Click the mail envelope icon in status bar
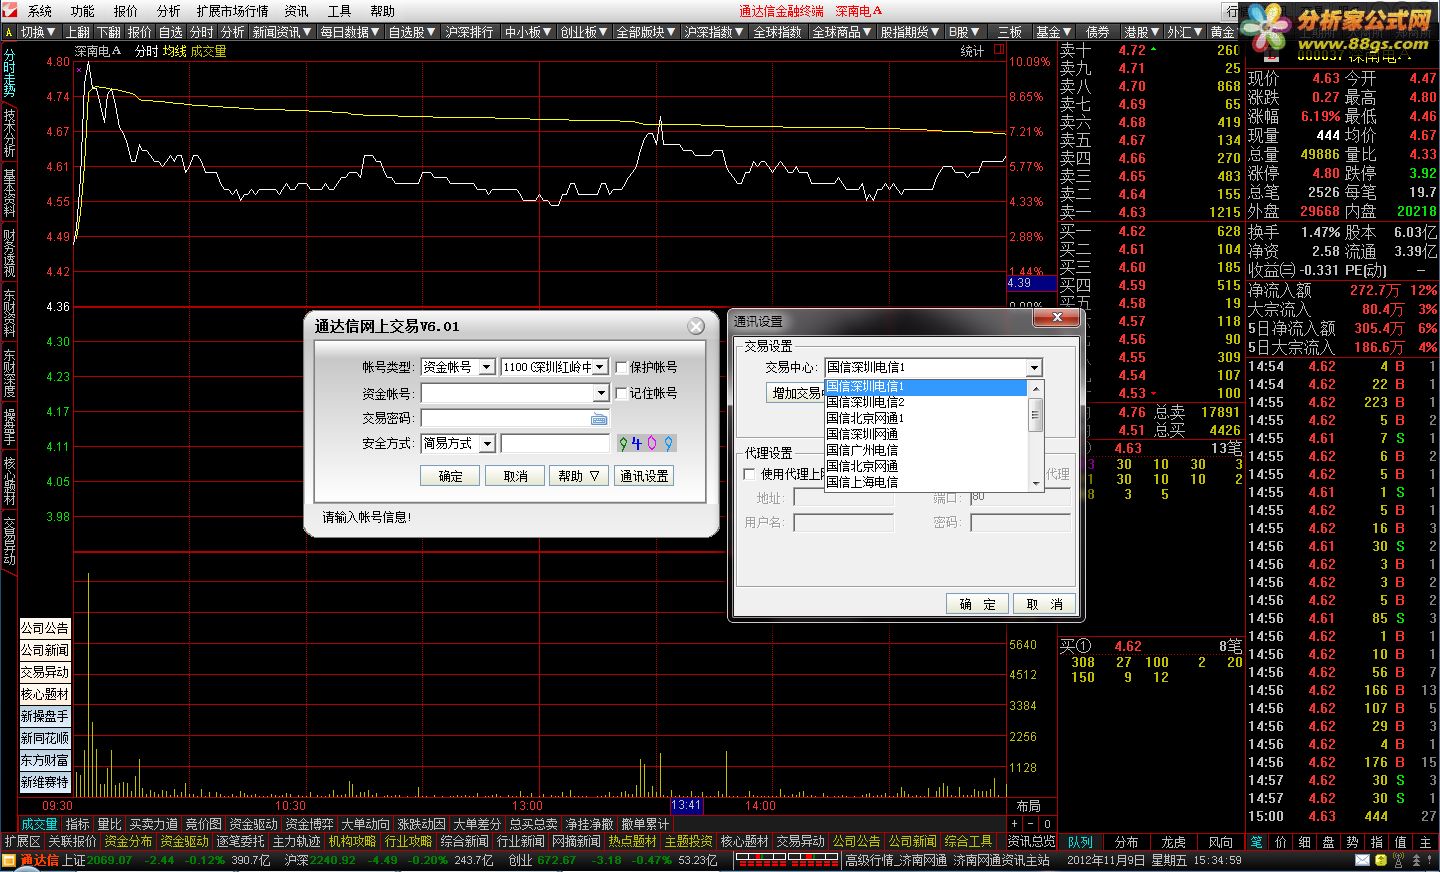Viewport: 1440px width, 872px height. (1361, 860)
